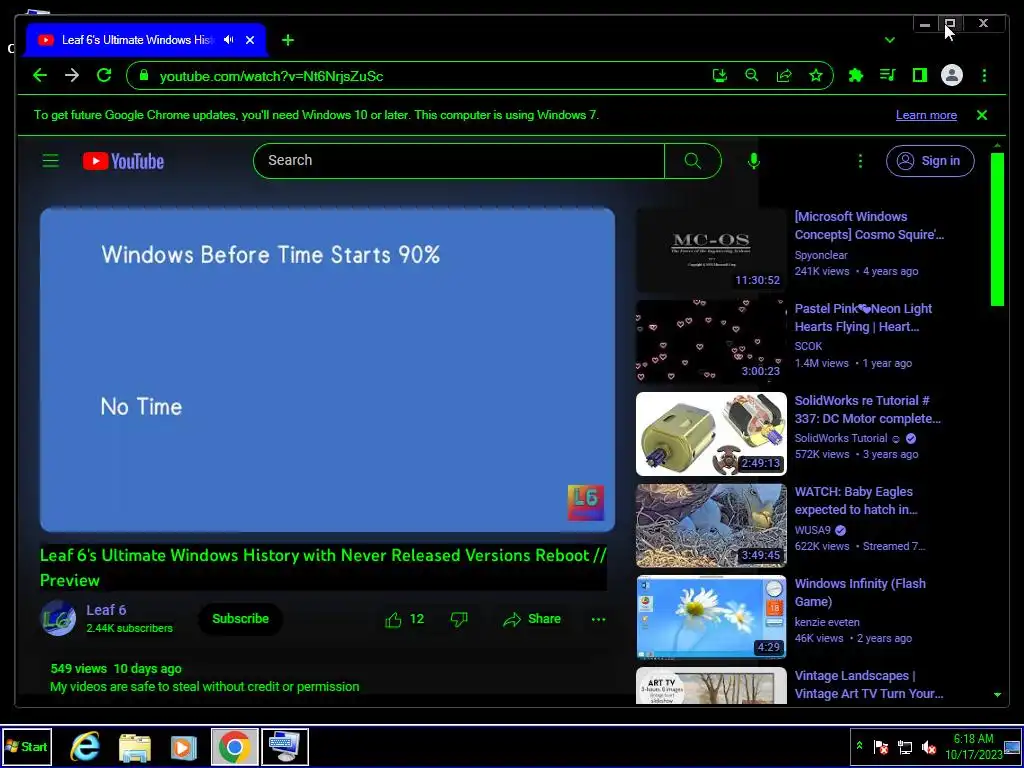1024x768 pixels.
Task: Click the green page scrollbar thumb
Action: pyautogui.click(x=997, y=229)
